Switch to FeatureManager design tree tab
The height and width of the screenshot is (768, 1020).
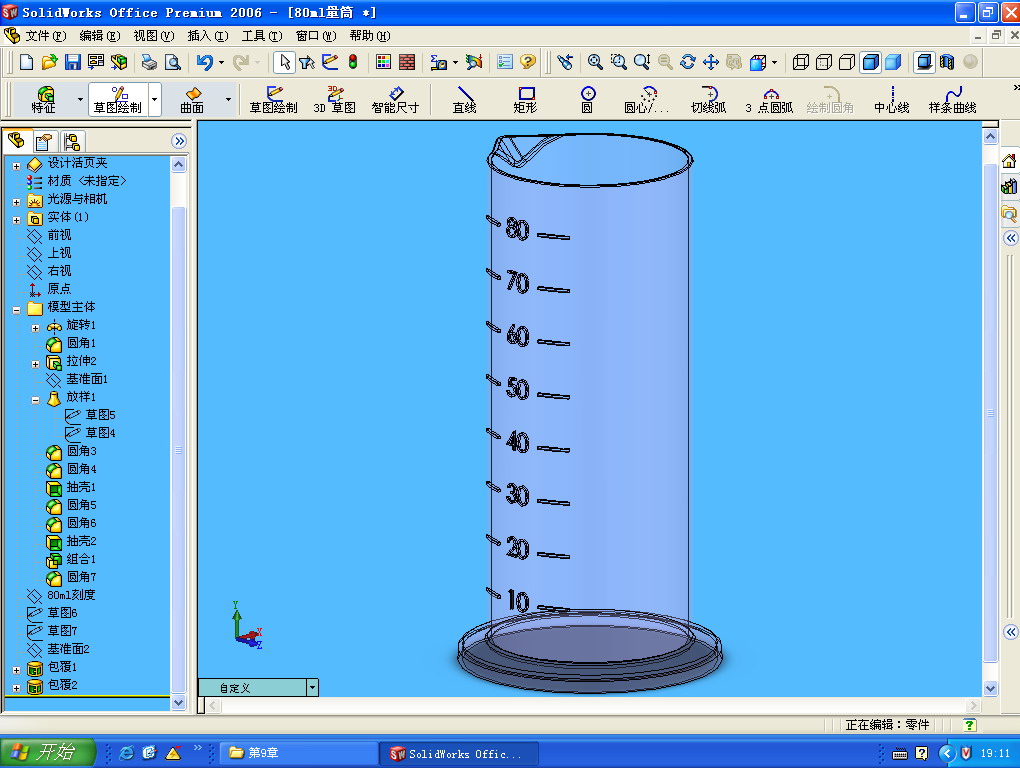(x=16, y=140)
